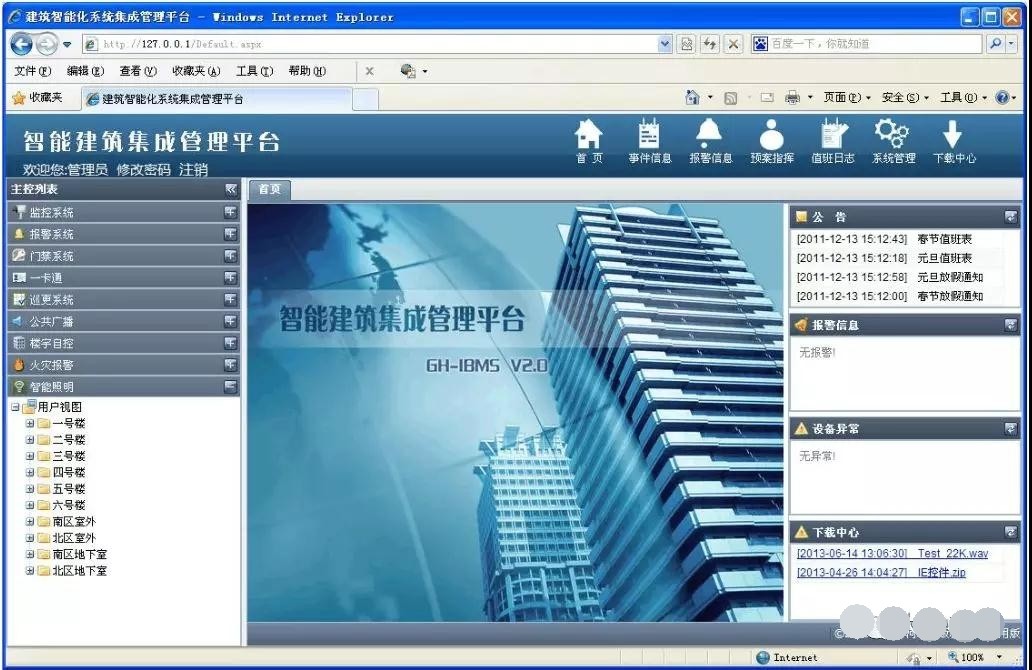This screenshot has width=1032, height=670.
Task: Click the 修改密码 link
Action: (x=144, y=170)
